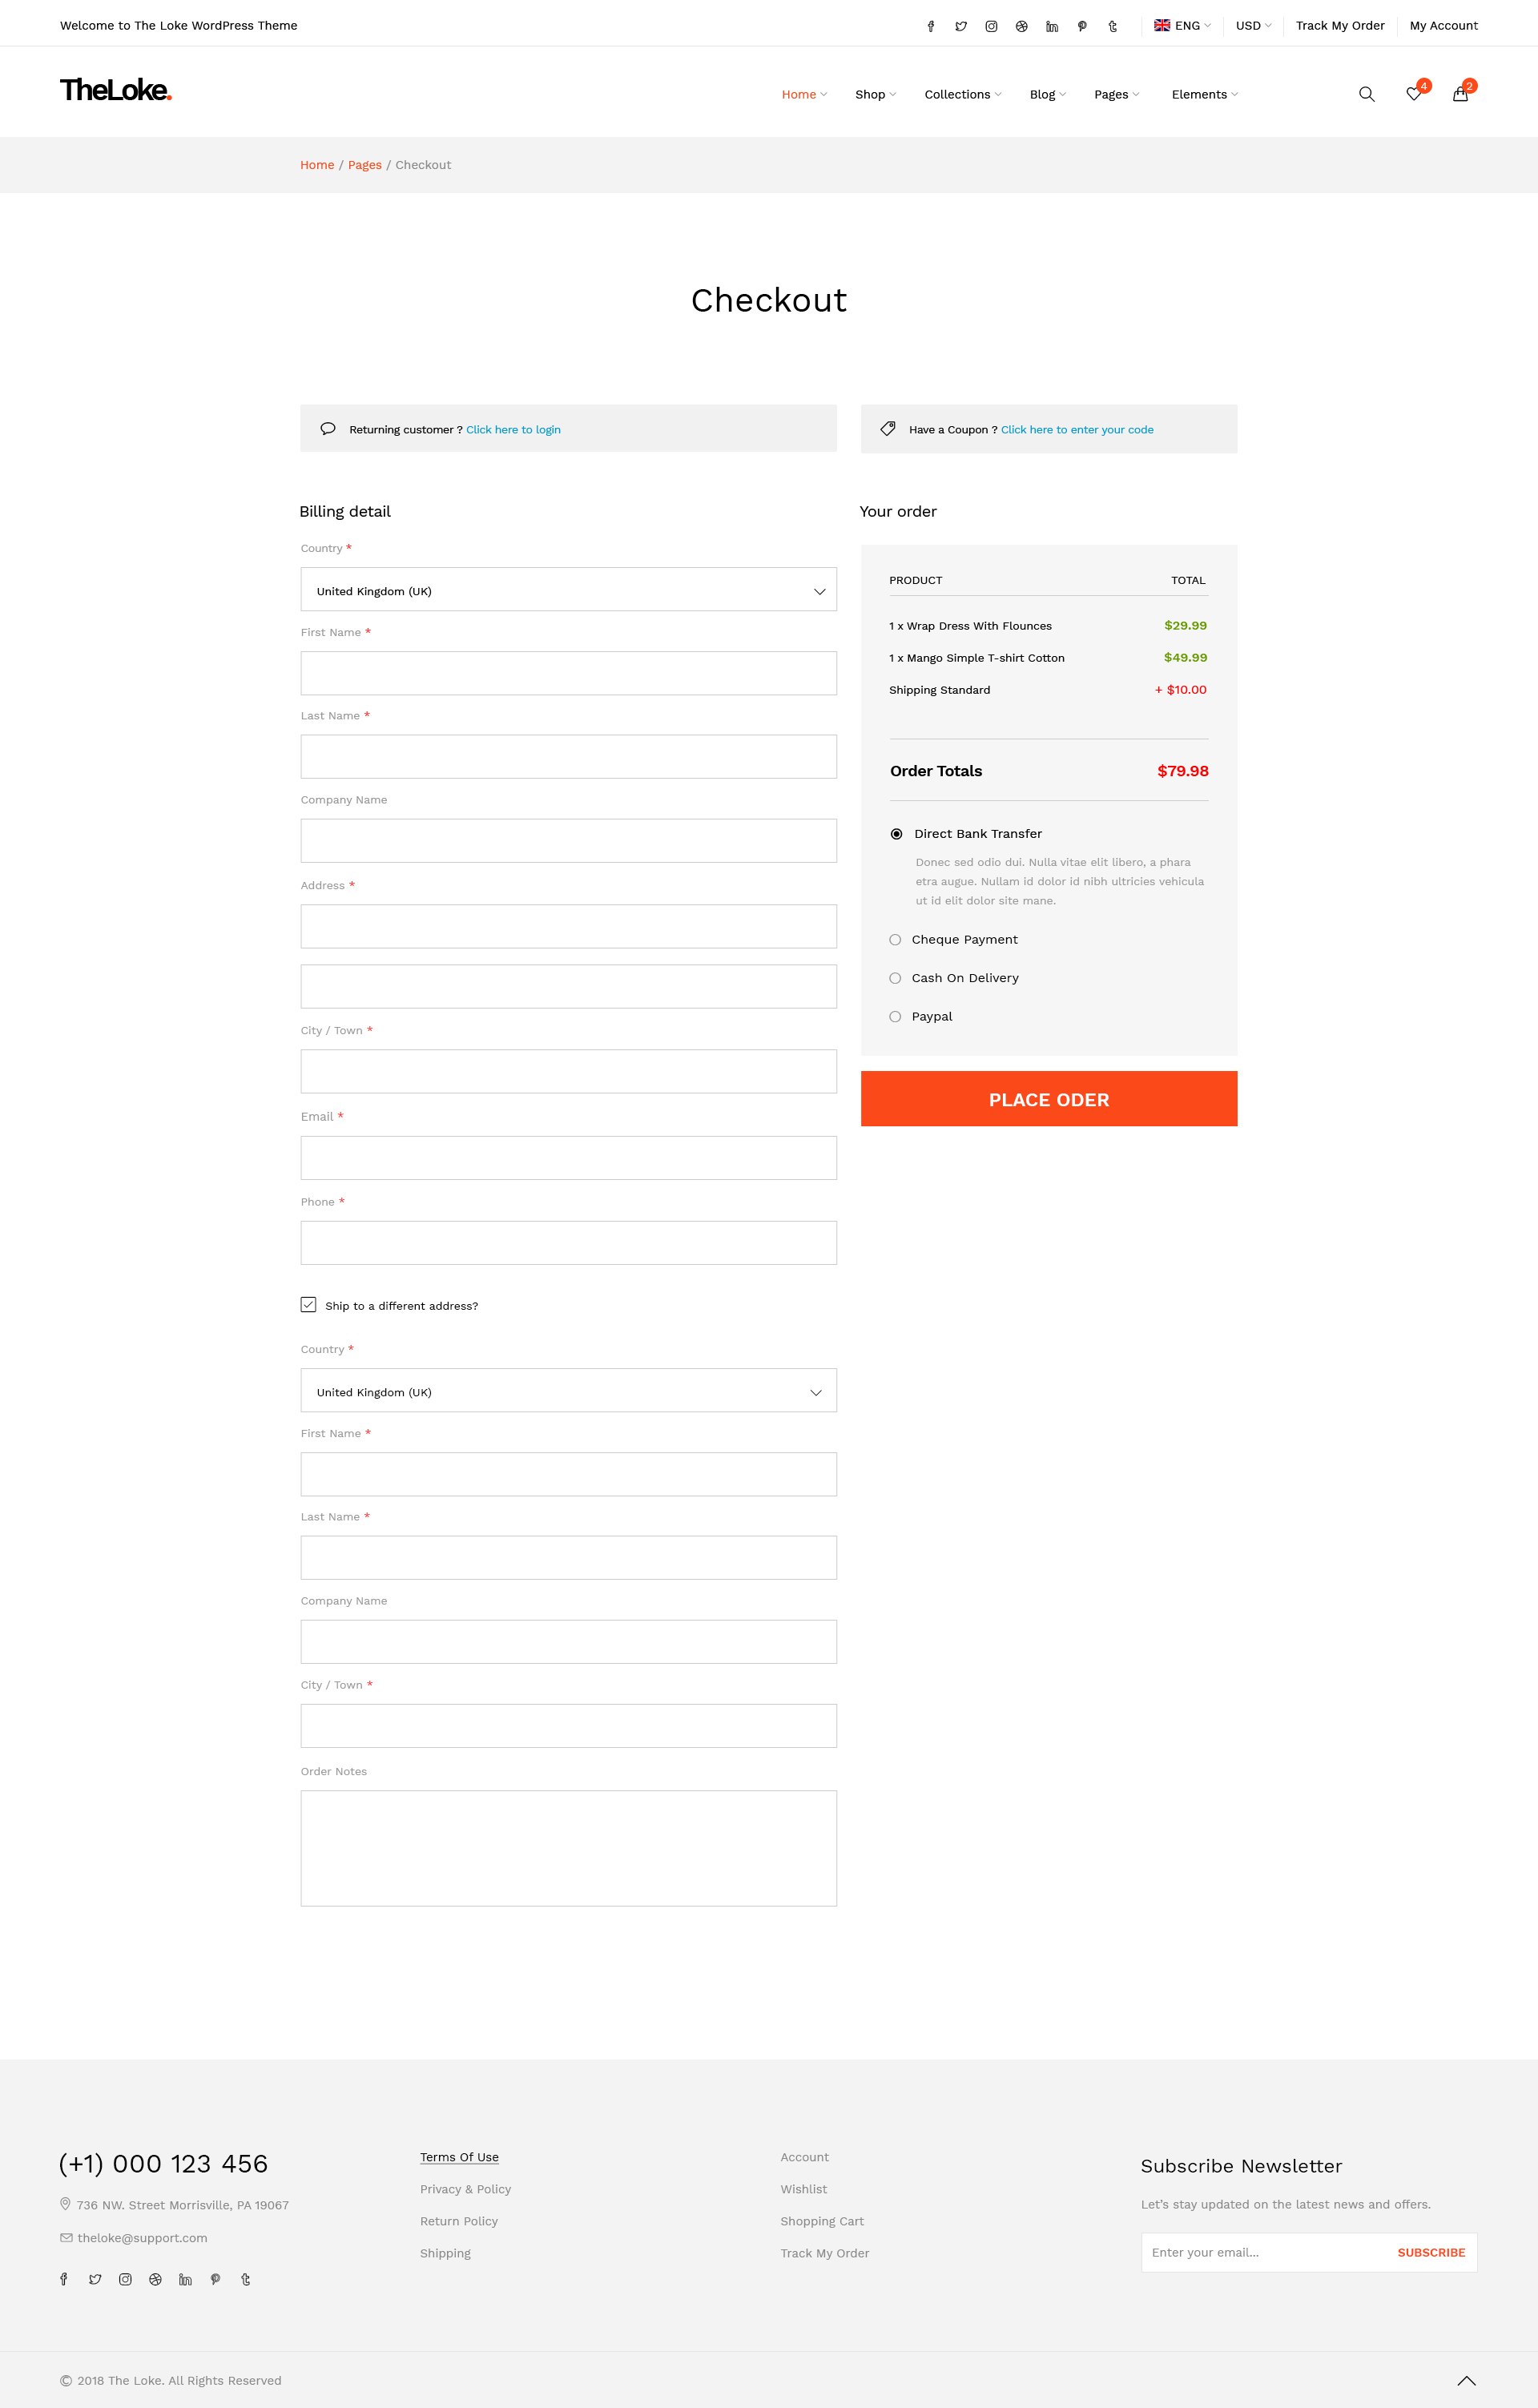Click the Pinterest icon in footer

(x=215, y=2279)
